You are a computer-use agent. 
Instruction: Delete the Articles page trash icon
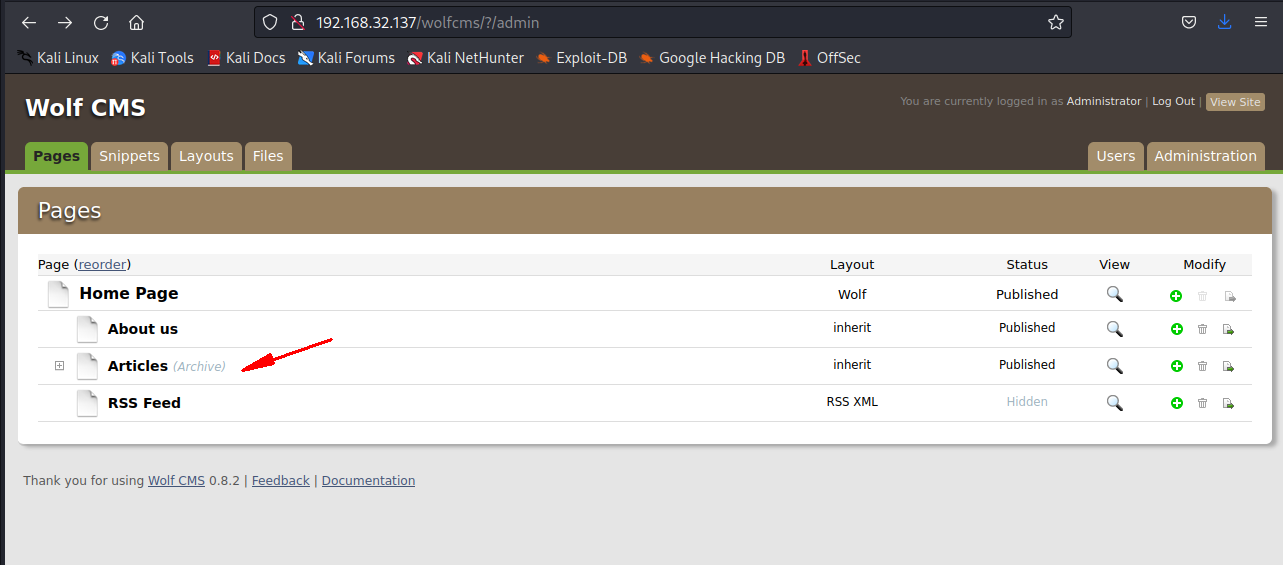(1202, 366)
